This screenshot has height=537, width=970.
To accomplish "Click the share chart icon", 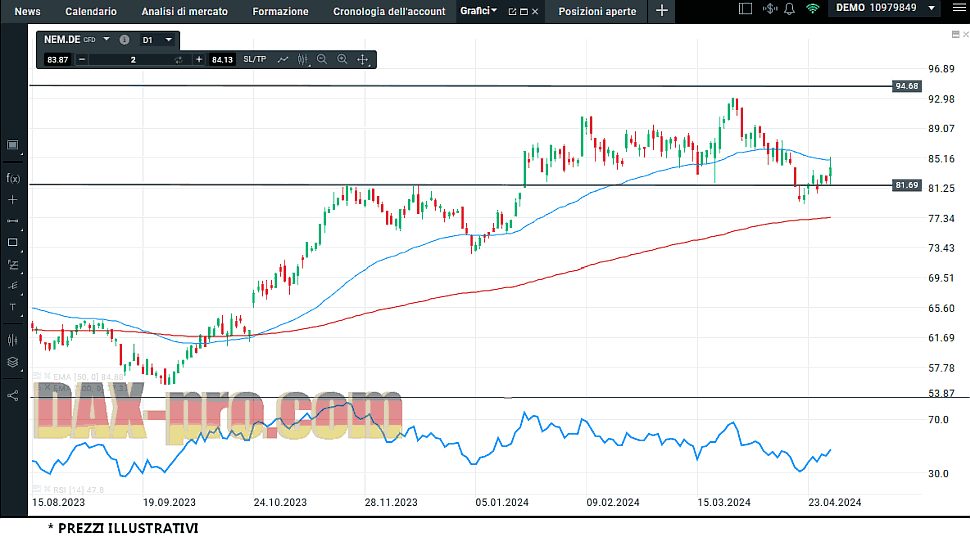I will [x=12, y=396].
